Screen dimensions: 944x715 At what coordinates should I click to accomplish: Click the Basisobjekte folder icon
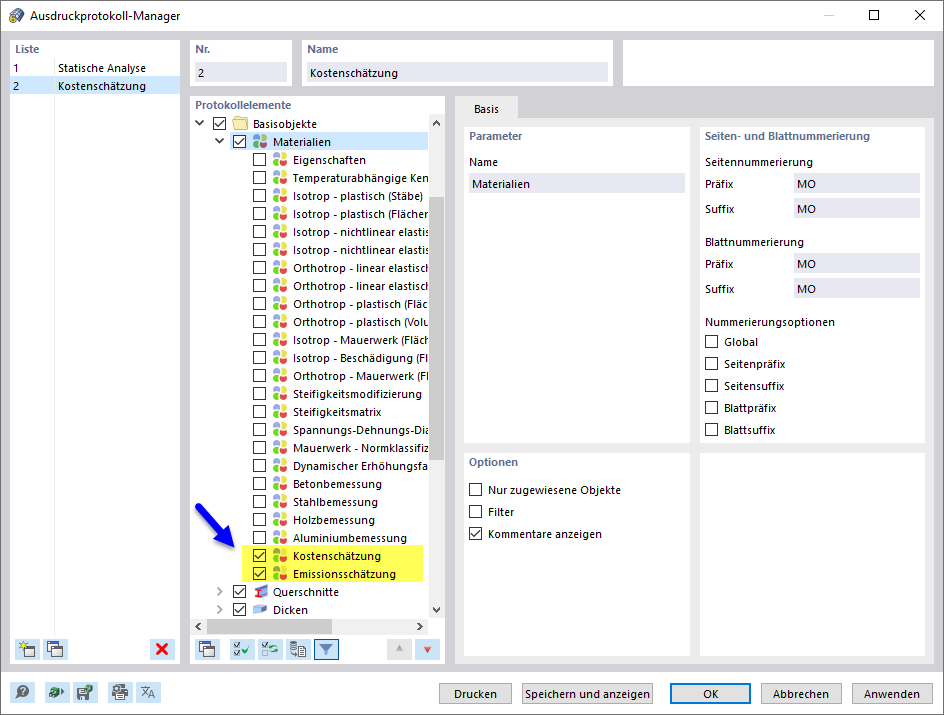(x=240, y=123)
